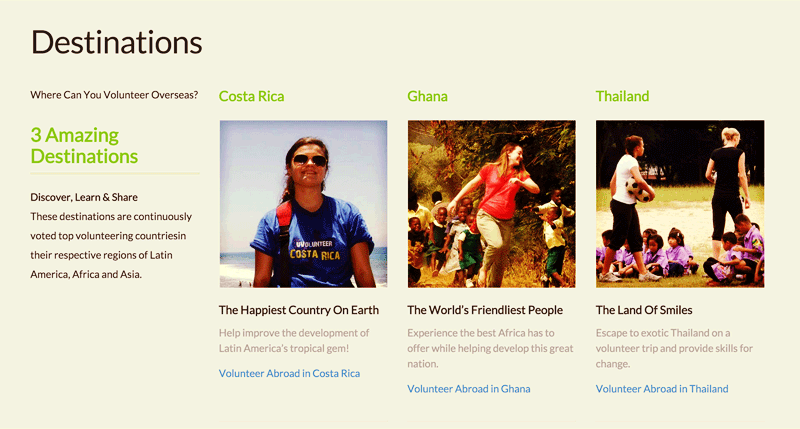The height and width of the screenshot is (429, 800).
Task: Click the Discover, Learn & Share subheading
Action: pyautogui.click(x=84, y=197)
